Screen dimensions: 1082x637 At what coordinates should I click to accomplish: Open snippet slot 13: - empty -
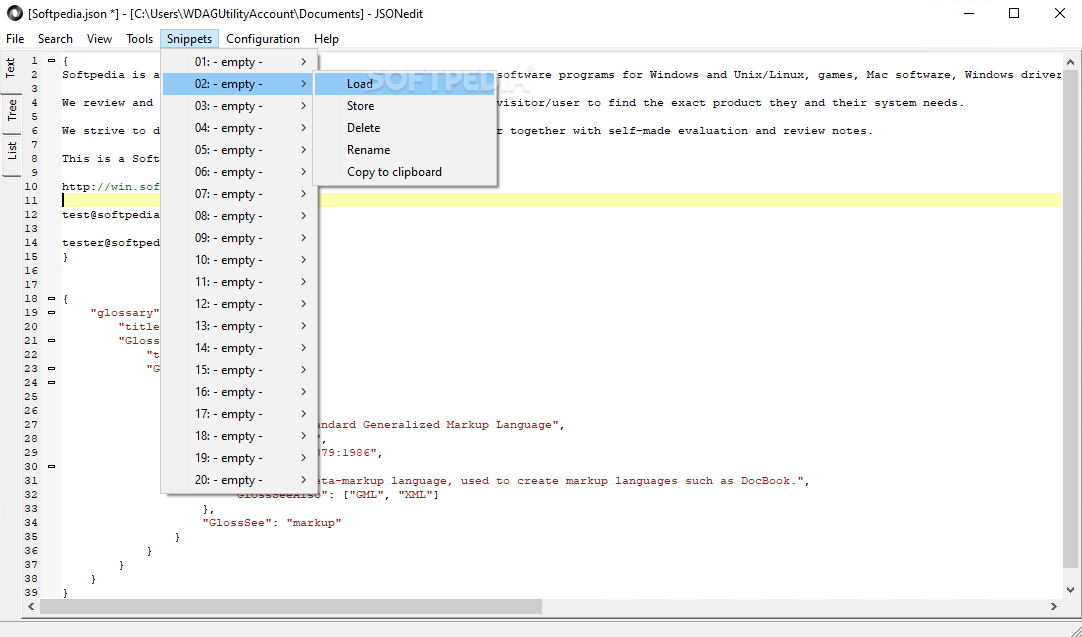pyautogui.click(x=239, y=326)
